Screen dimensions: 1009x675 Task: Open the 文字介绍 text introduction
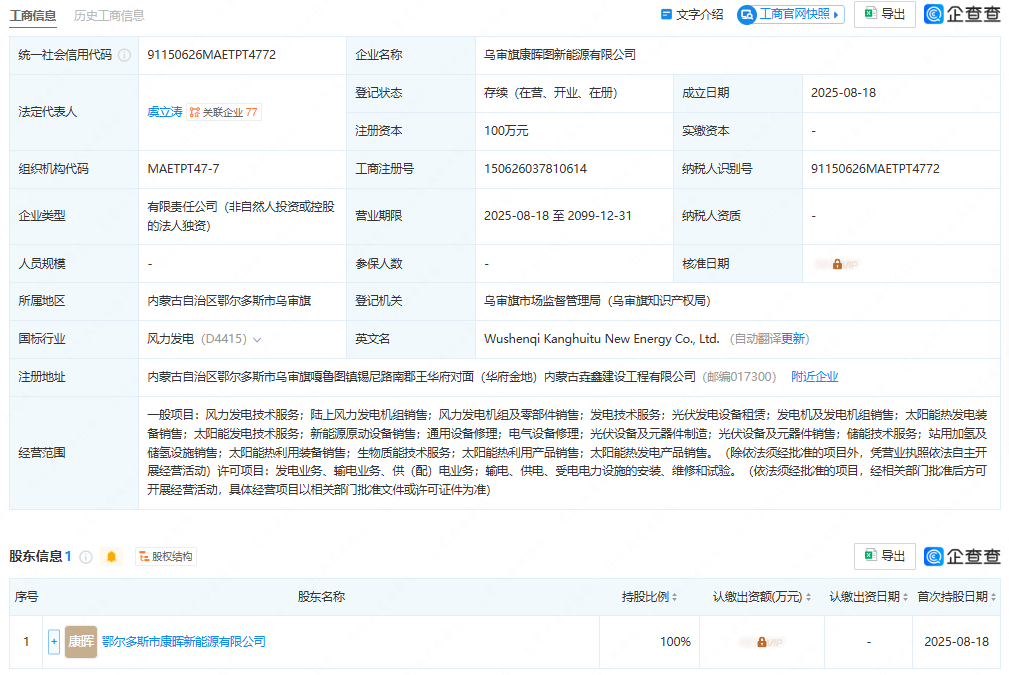coord(692,14)
